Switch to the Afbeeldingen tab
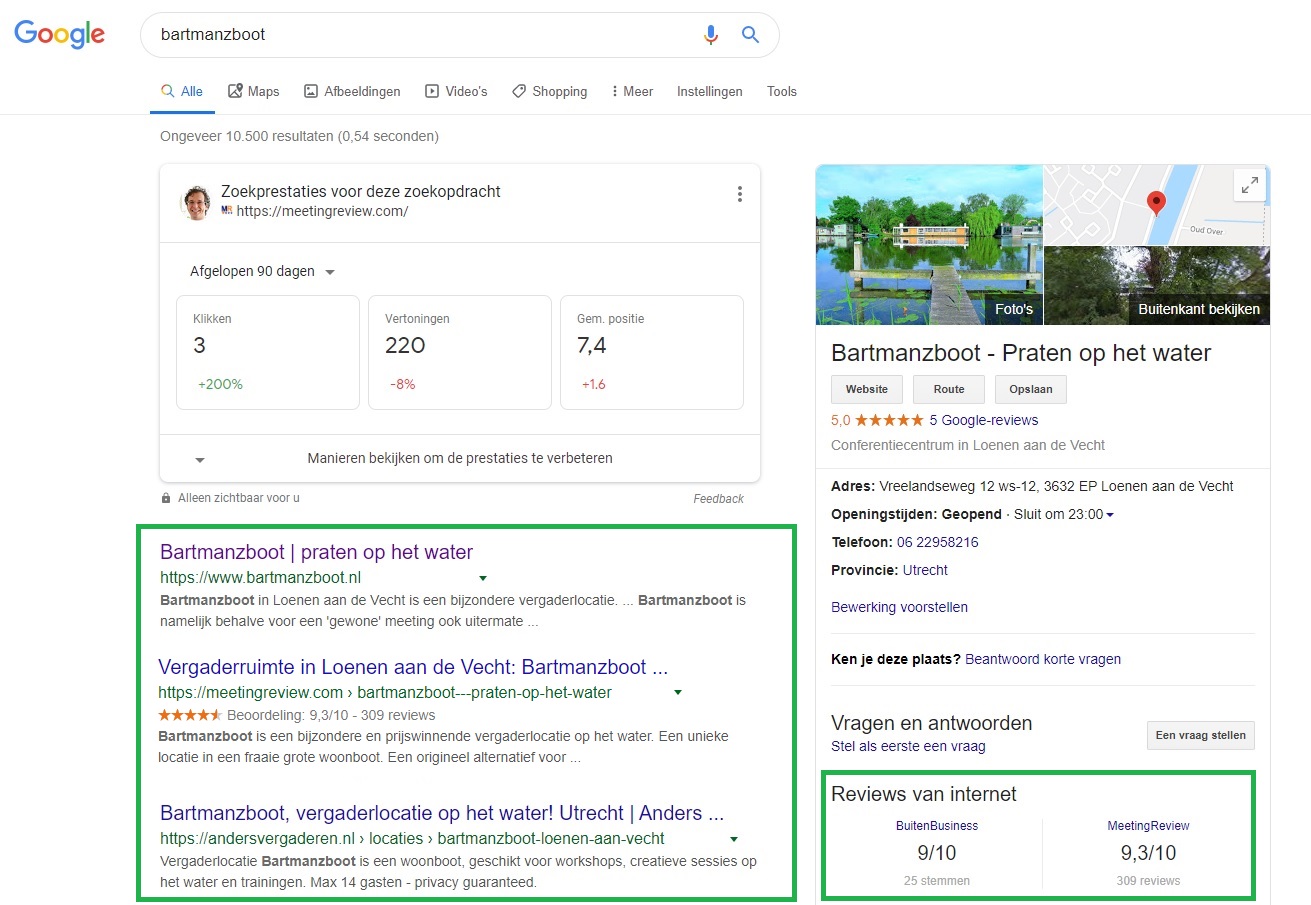This screenshot has height=905, width=1311. pyautogui.click(x=352, y=91)
